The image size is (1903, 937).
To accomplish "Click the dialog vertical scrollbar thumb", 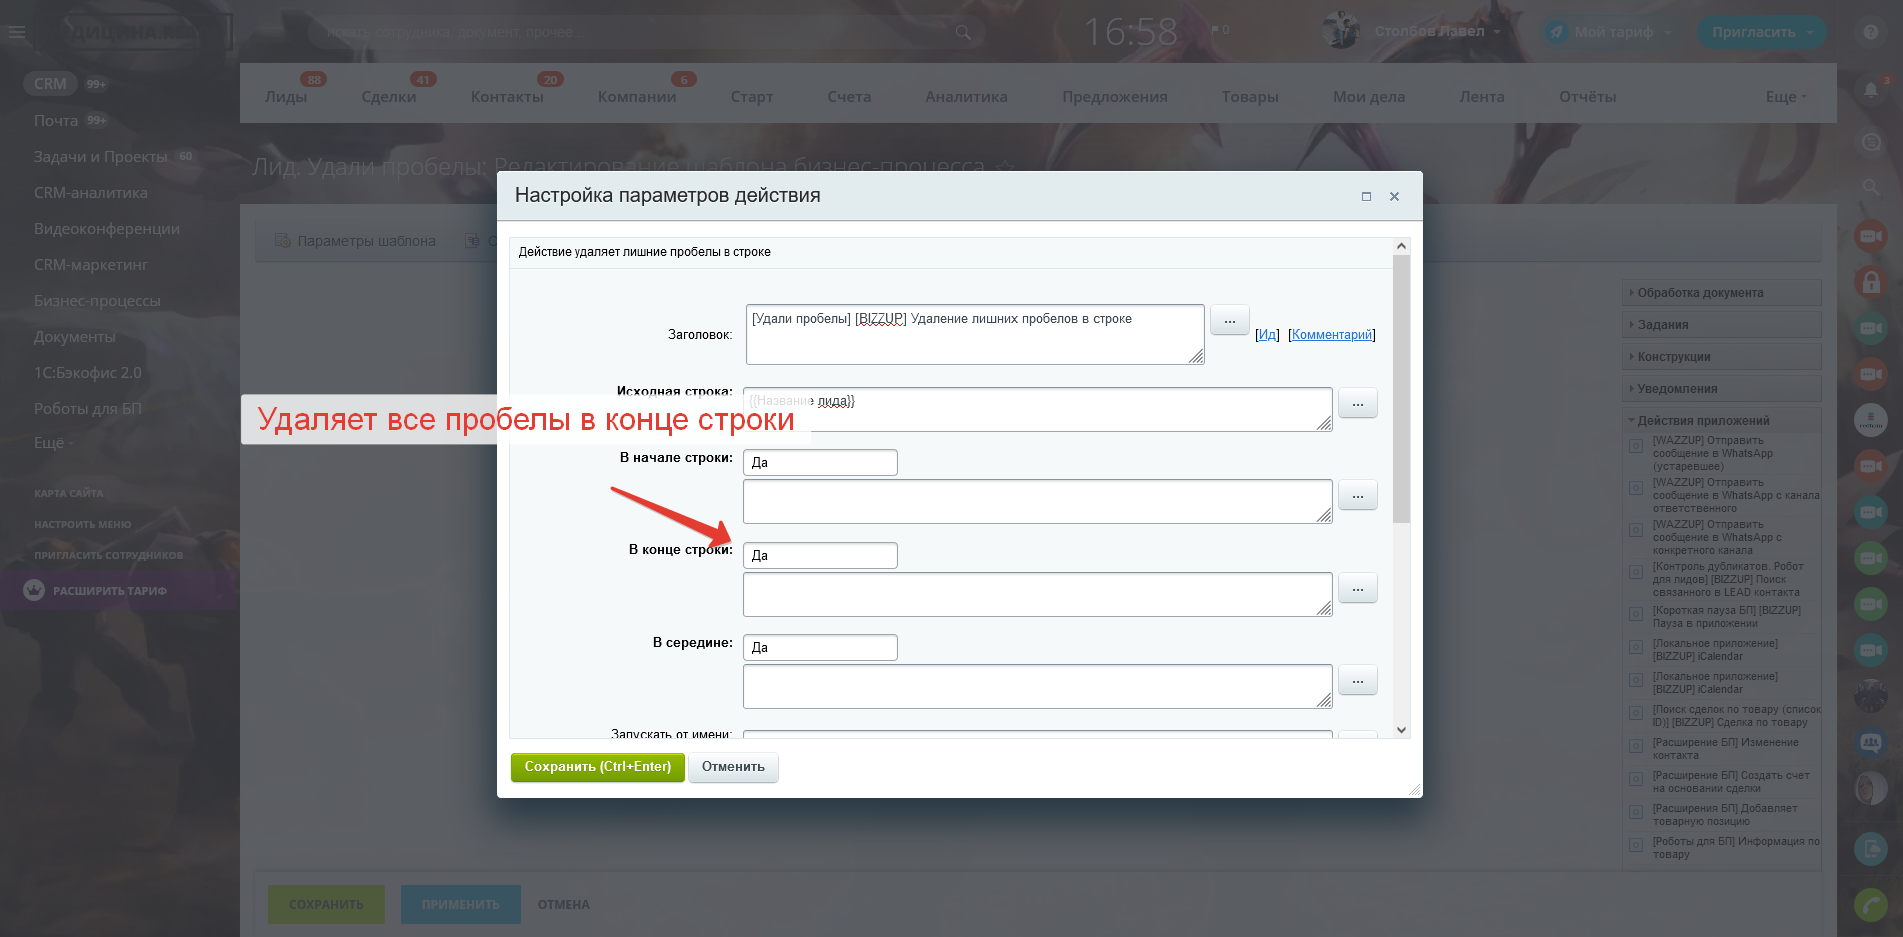I will (x=1401, y=389).
